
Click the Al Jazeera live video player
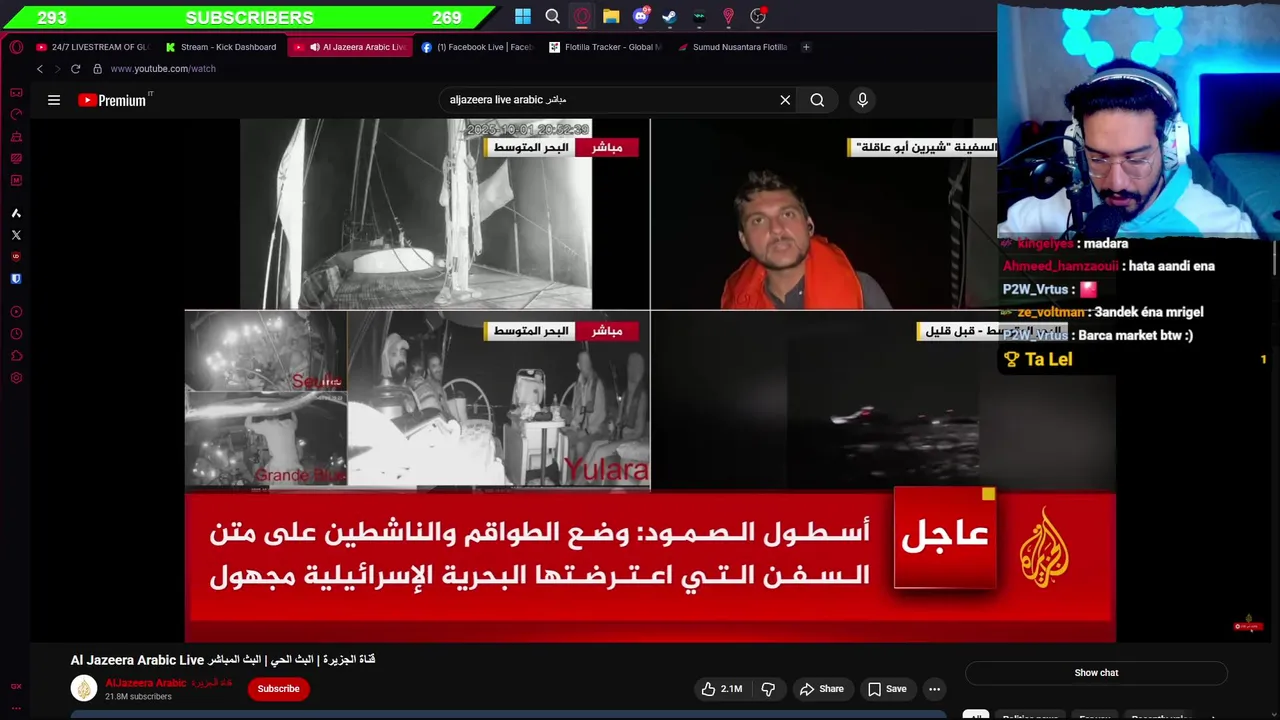pos(650,380)
